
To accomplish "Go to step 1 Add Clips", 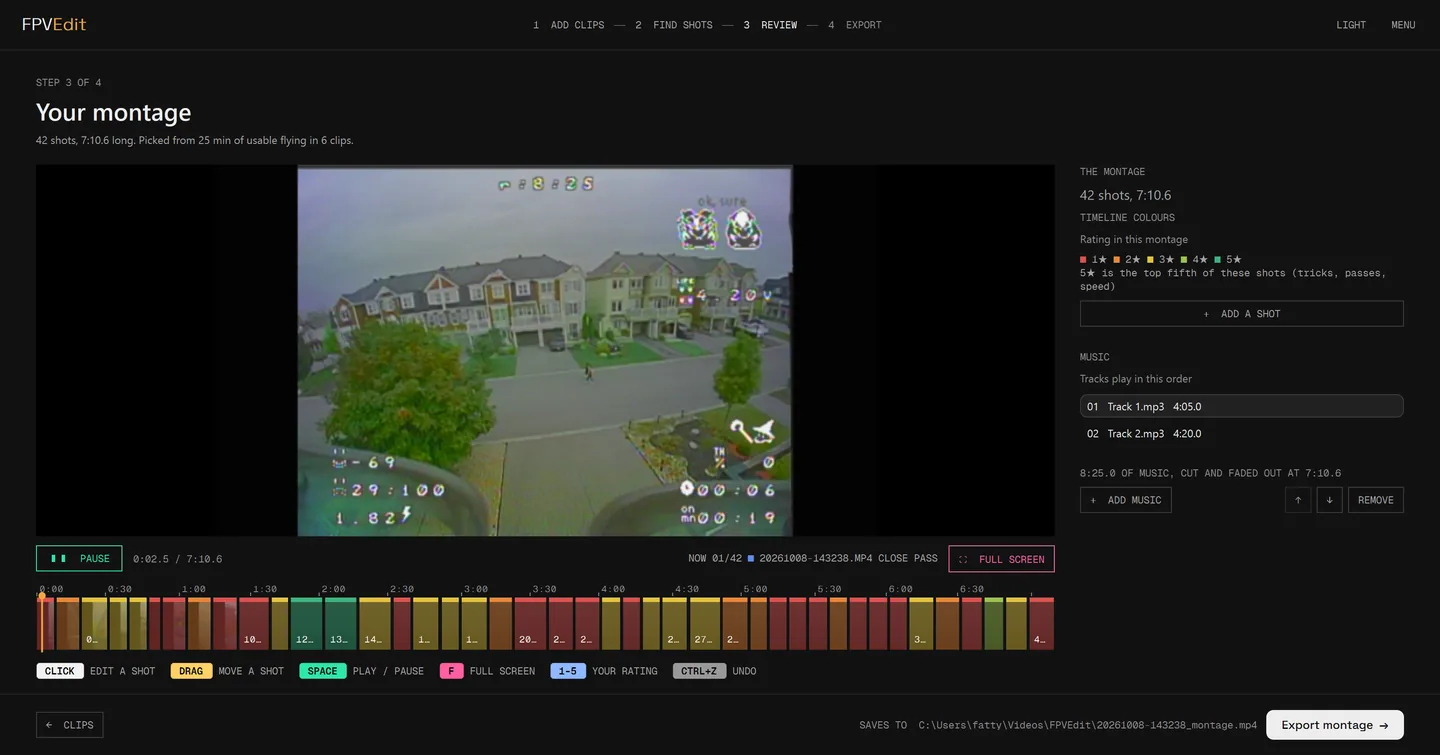I will (568, 25).
